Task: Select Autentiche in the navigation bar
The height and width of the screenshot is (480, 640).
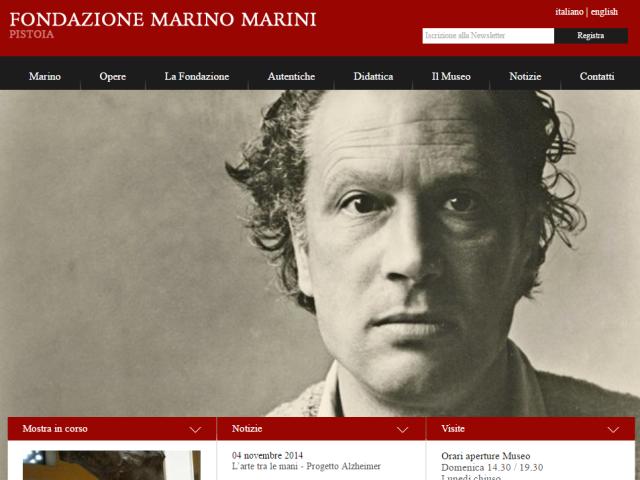Action: tap(291, 76)
